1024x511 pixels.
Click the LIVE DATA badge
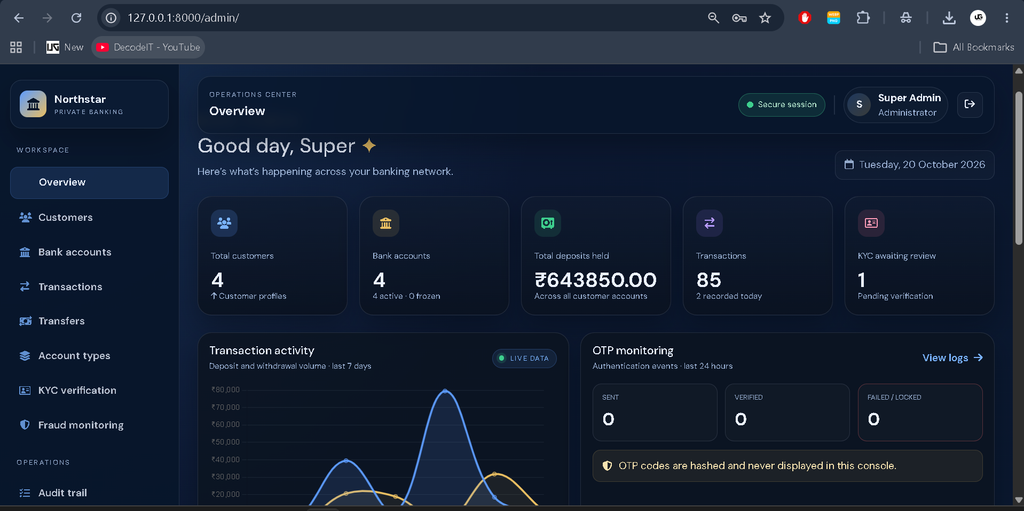click(x=524, y=358)
